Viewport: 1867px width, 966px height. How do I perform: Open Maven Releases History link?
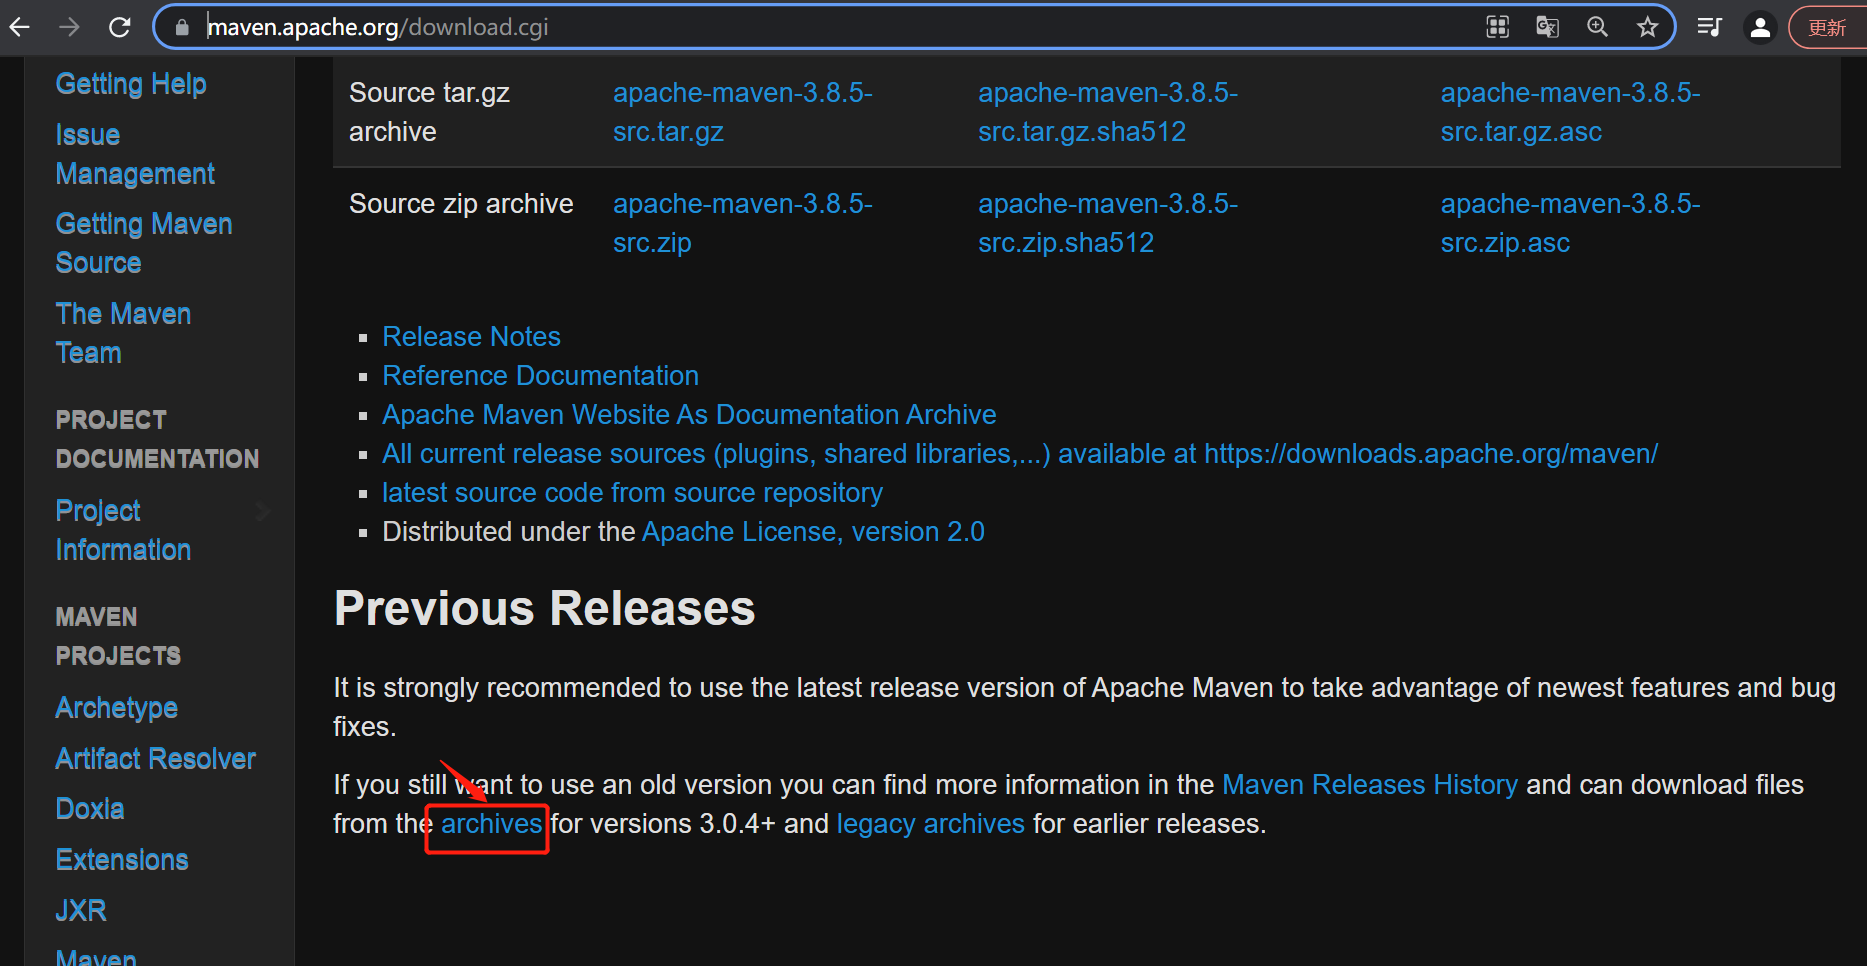[x=1370, y=785]
